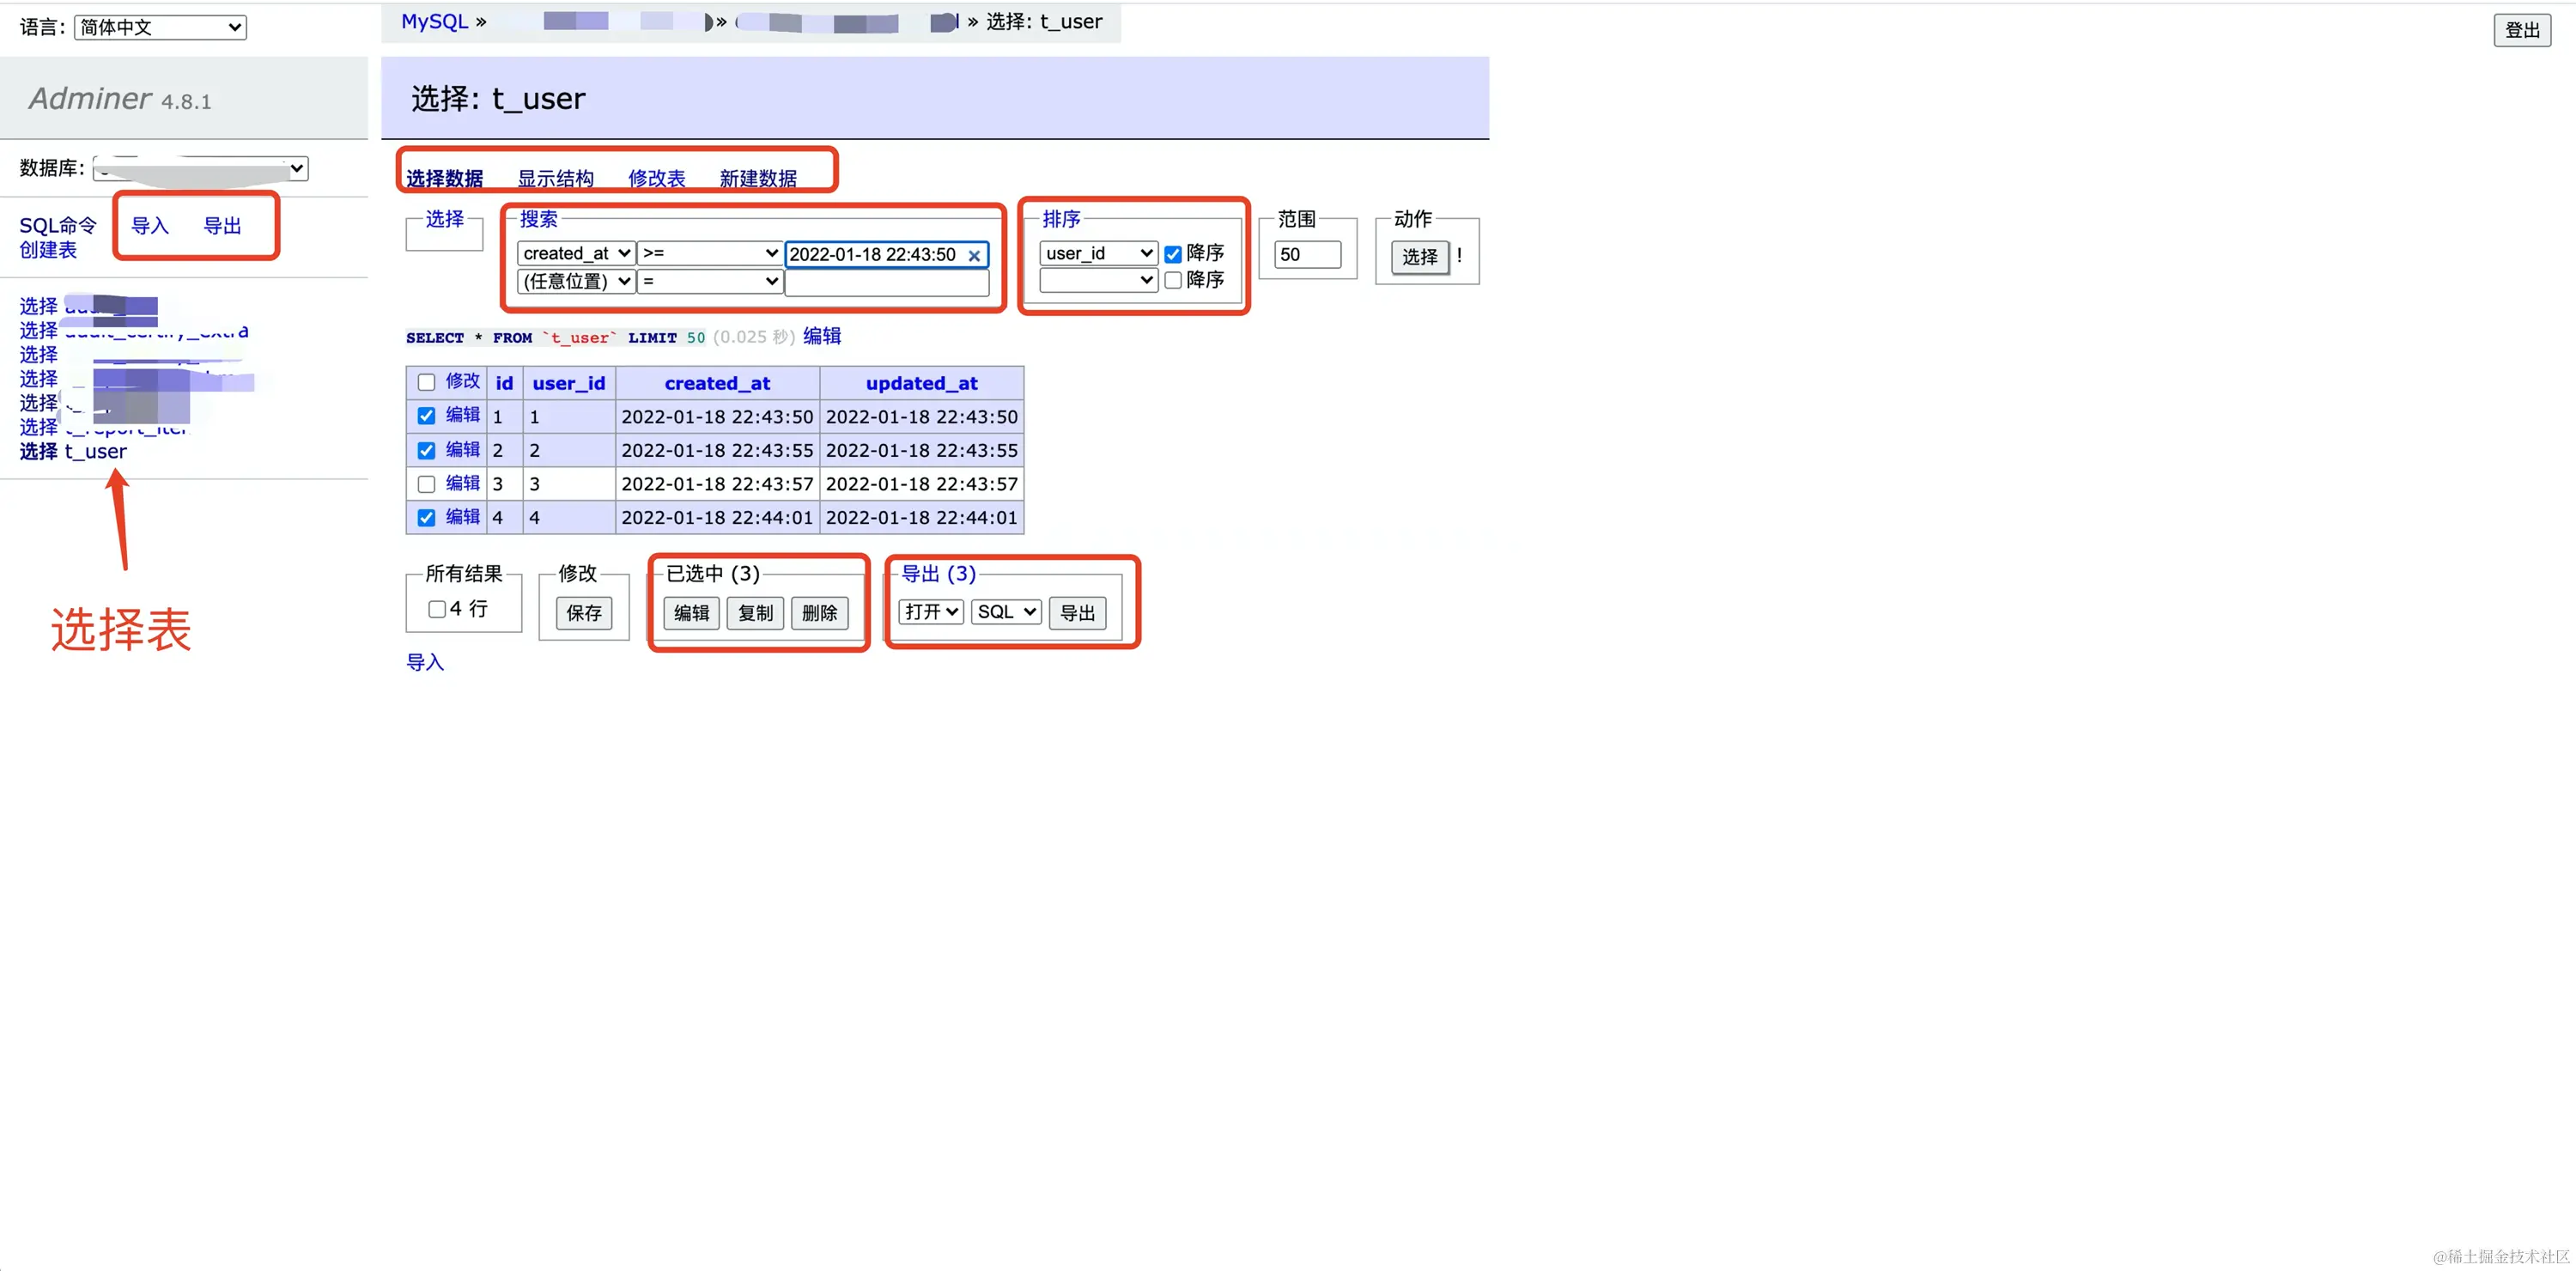The width and height of the screenshot is (2576, 1271).
Task: Switch to the 显示结构 tab
Action: coord(555,179)
